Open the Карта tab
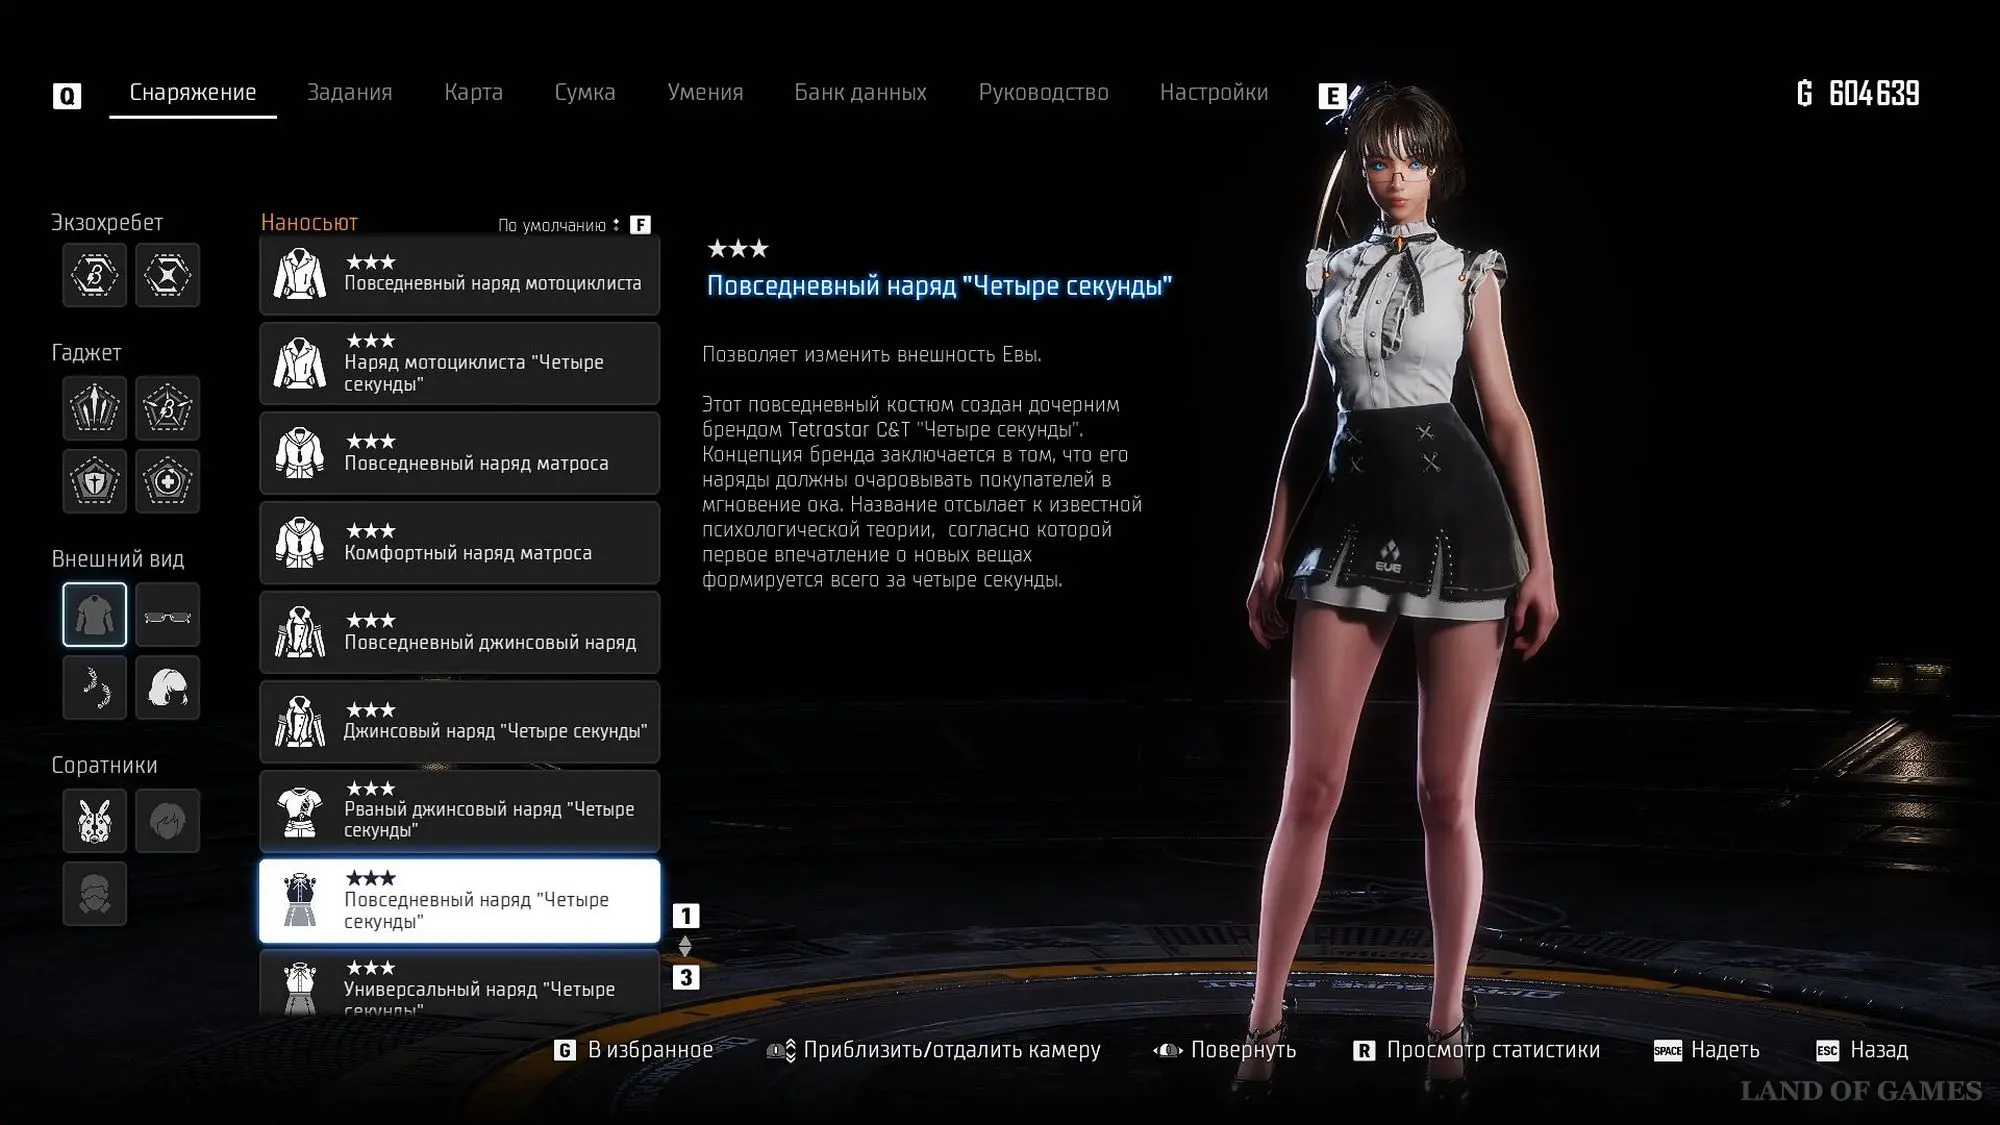The width and height of the screenshot is (2000, 1125). point(474,92)
